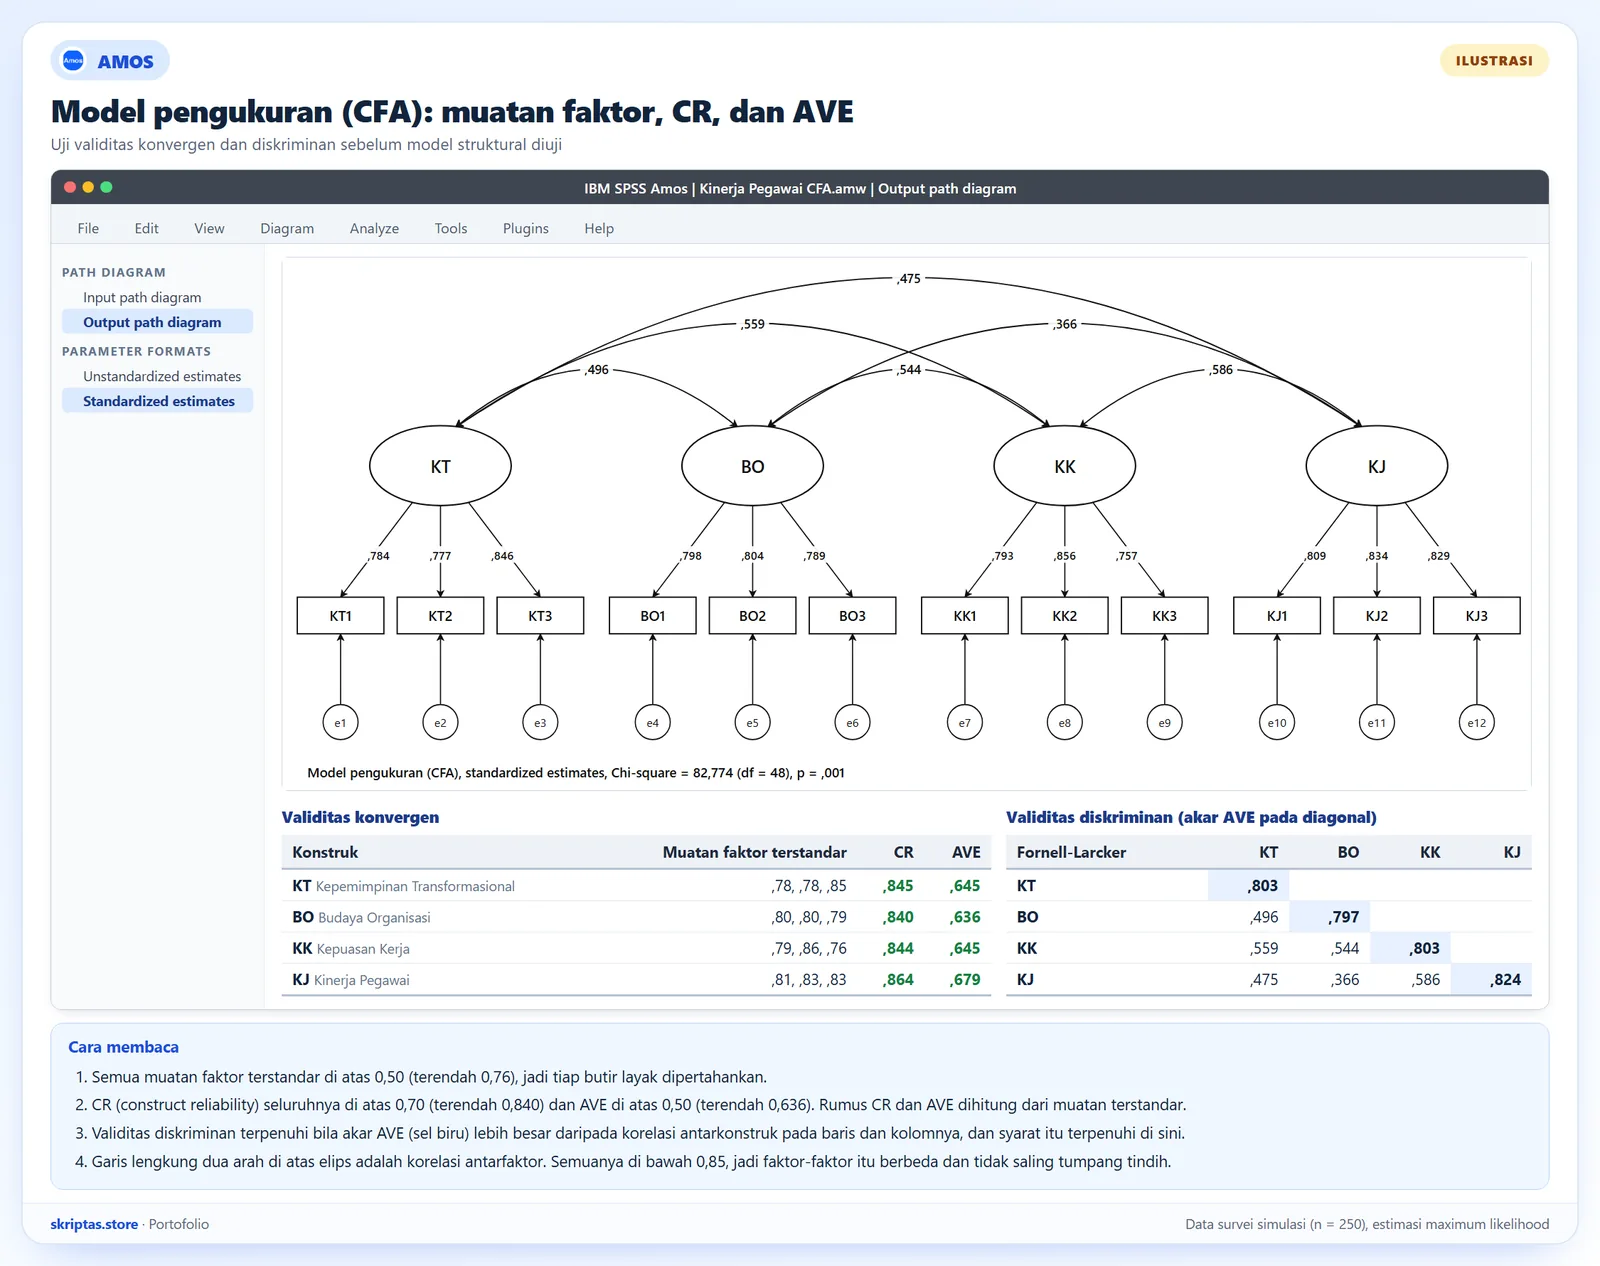Open the Help menu
Screen dimensions: 1600x1266
click(599, 228)
